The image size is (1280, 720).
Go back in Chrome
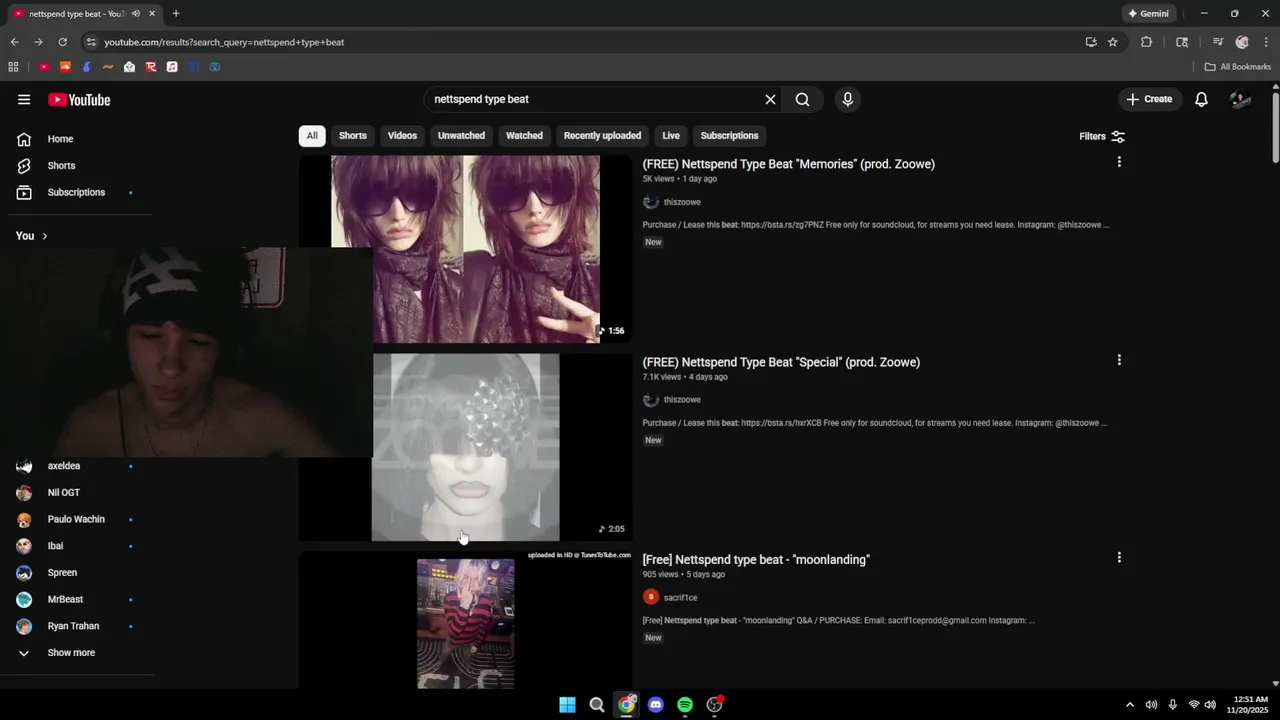pos(14,42)
